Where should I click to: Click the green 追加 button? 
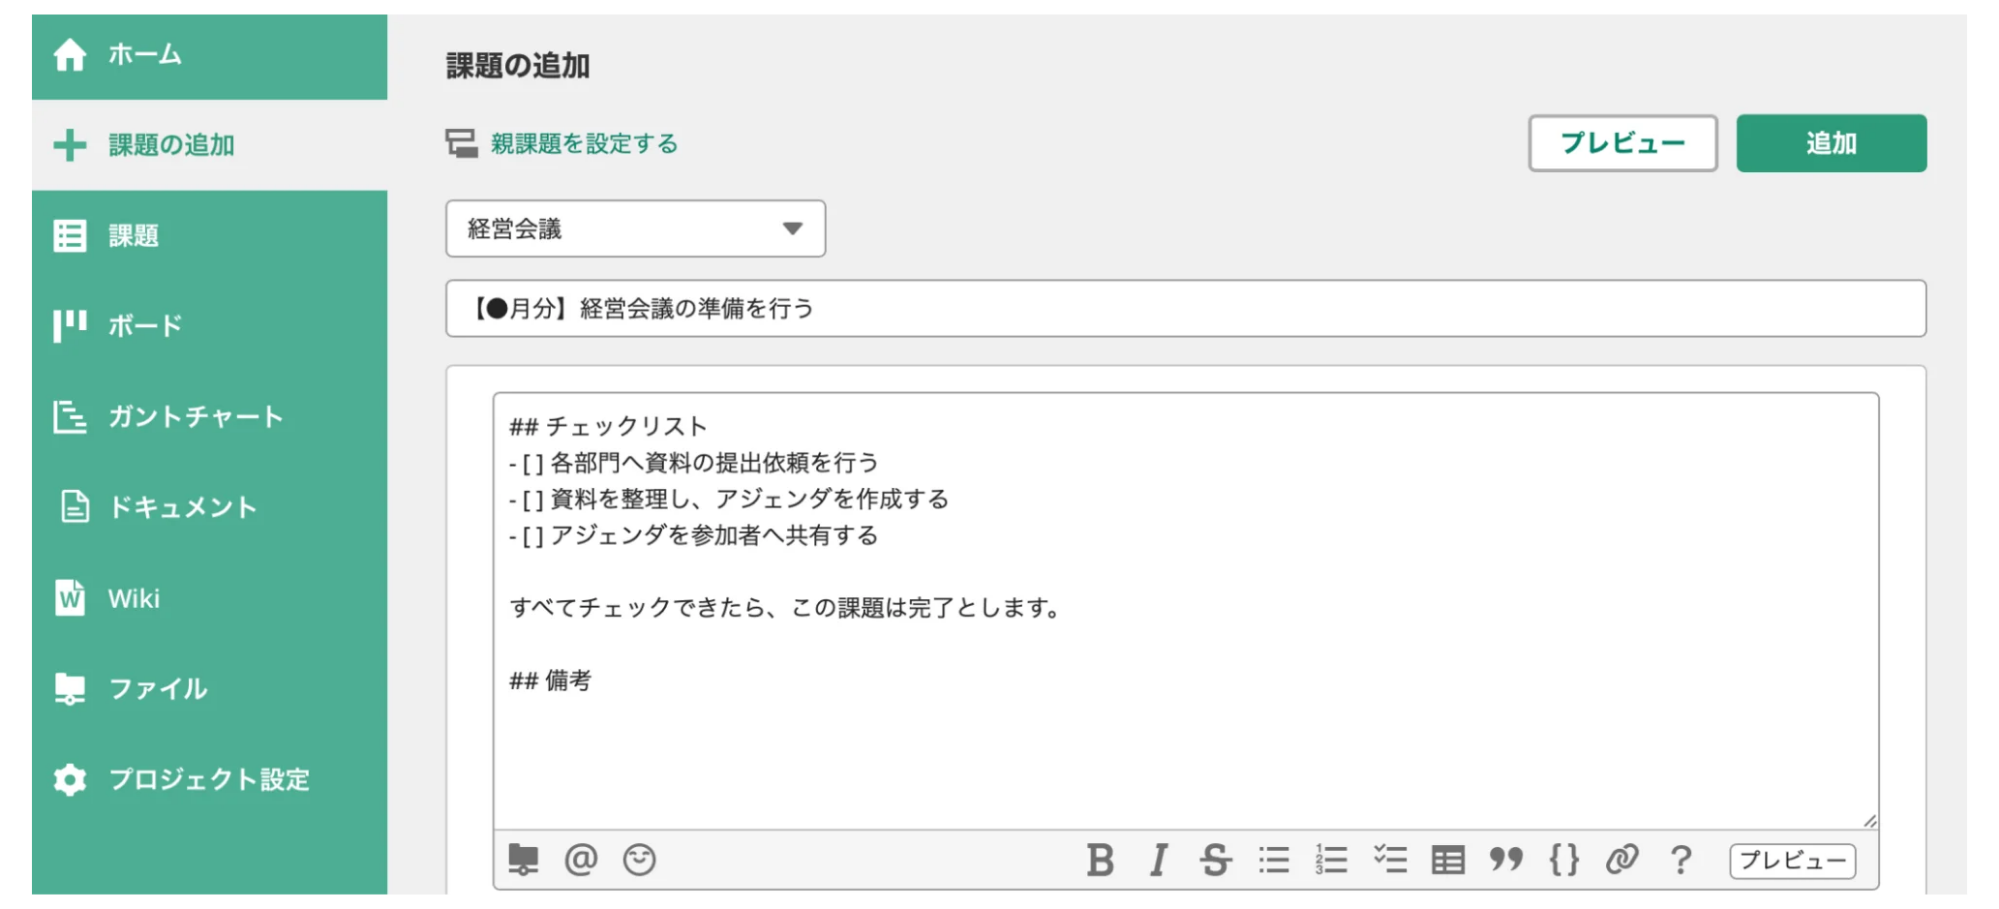tap(1831, 143)
